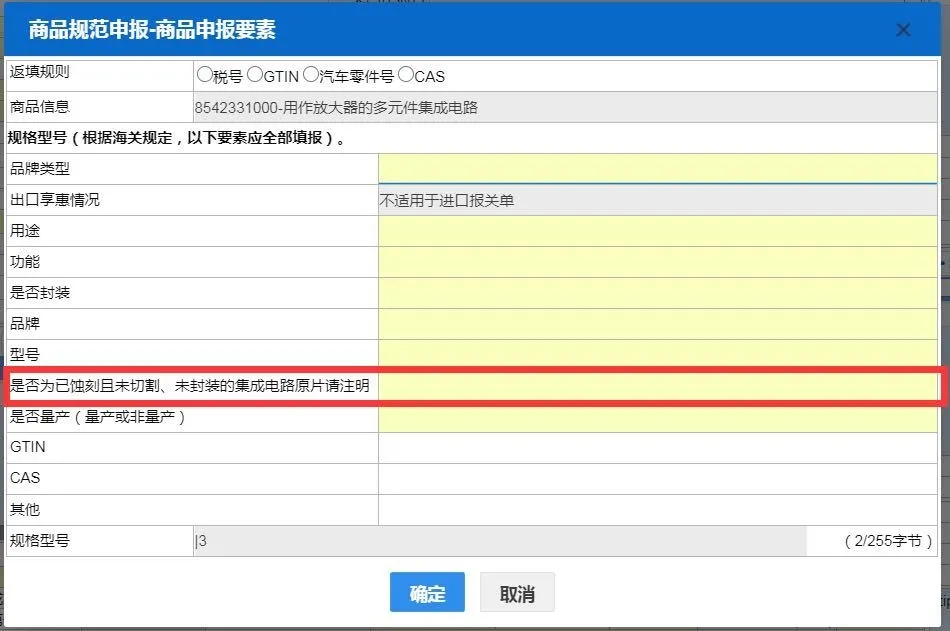Select the GTIN radio option
This screenshot has height=631, width=950.
coord(255,75)
